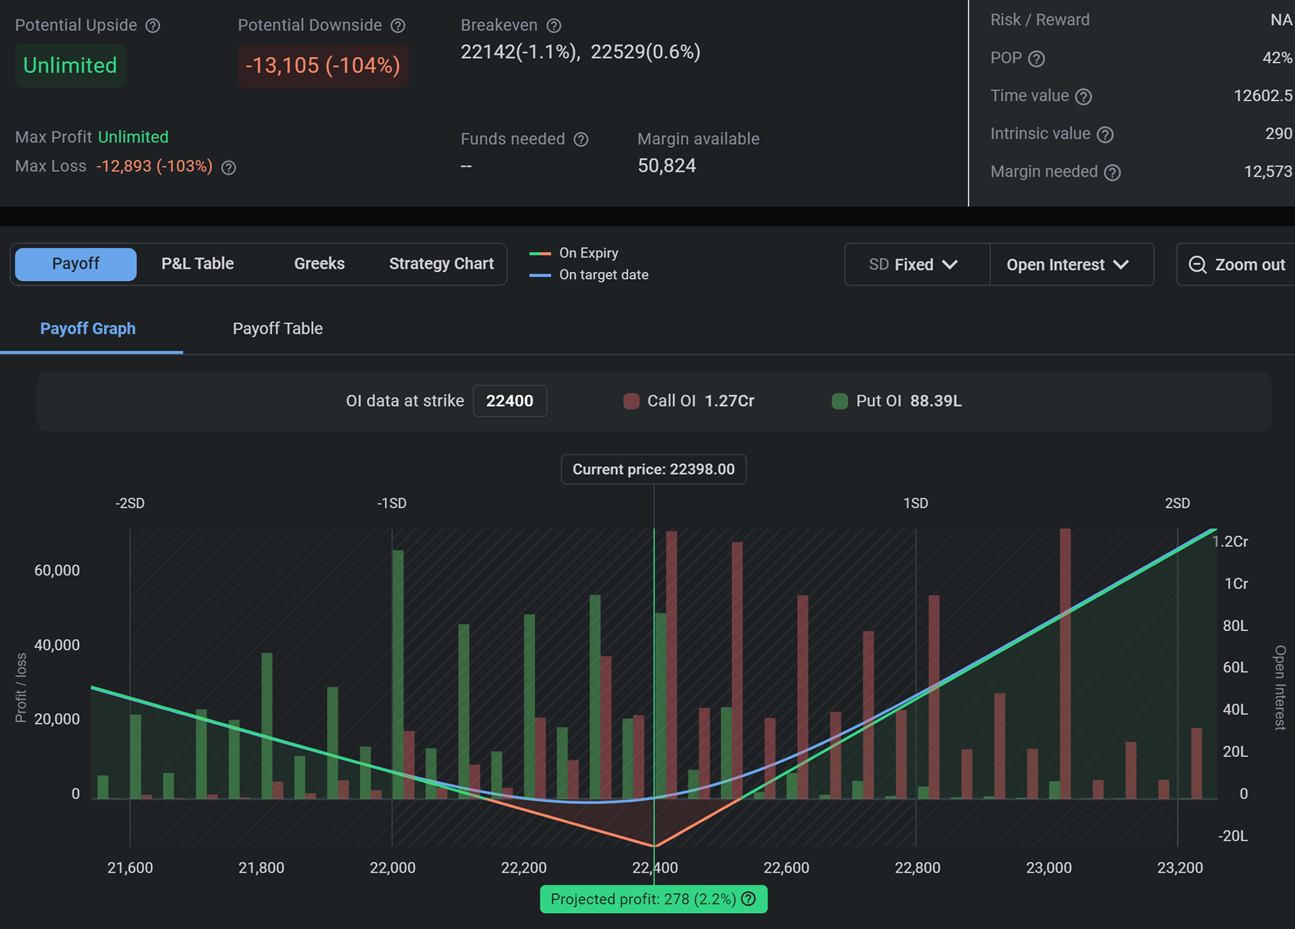The image size is (1295, 929).
Task: Click Projected profit help icon
Action: (748, 899)
